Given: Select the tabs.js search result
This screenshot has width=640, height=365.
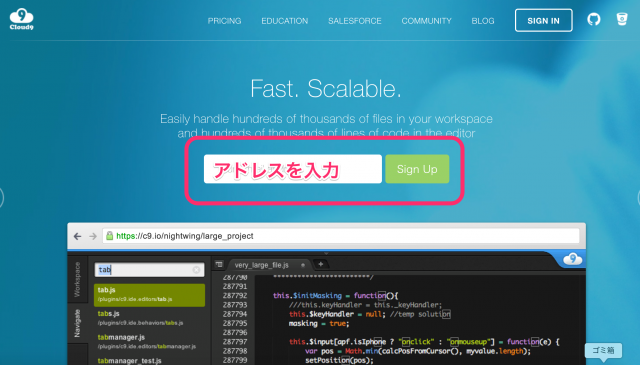Looking at the screenshot, I should point(149,318).
